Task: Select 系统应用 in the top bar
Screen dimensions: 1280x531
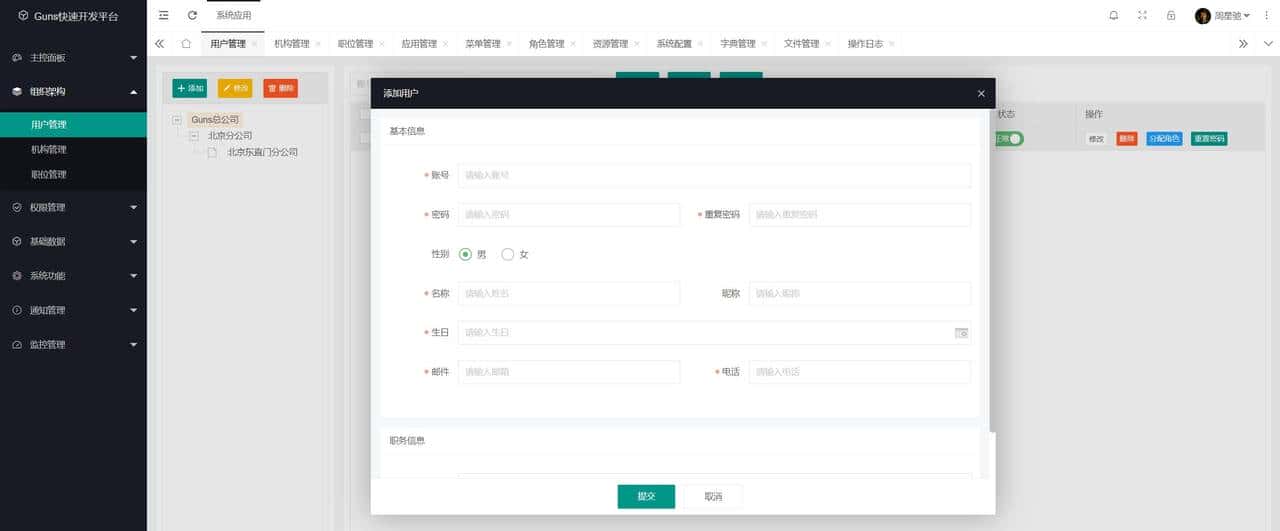Action: [234, 15]
